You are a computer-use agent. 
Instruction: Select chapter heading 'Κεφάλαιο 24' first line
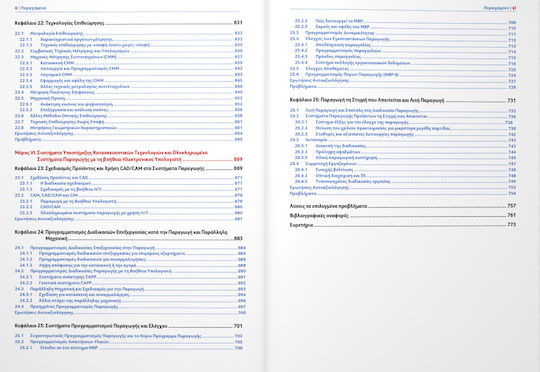[x=121, y=232]
